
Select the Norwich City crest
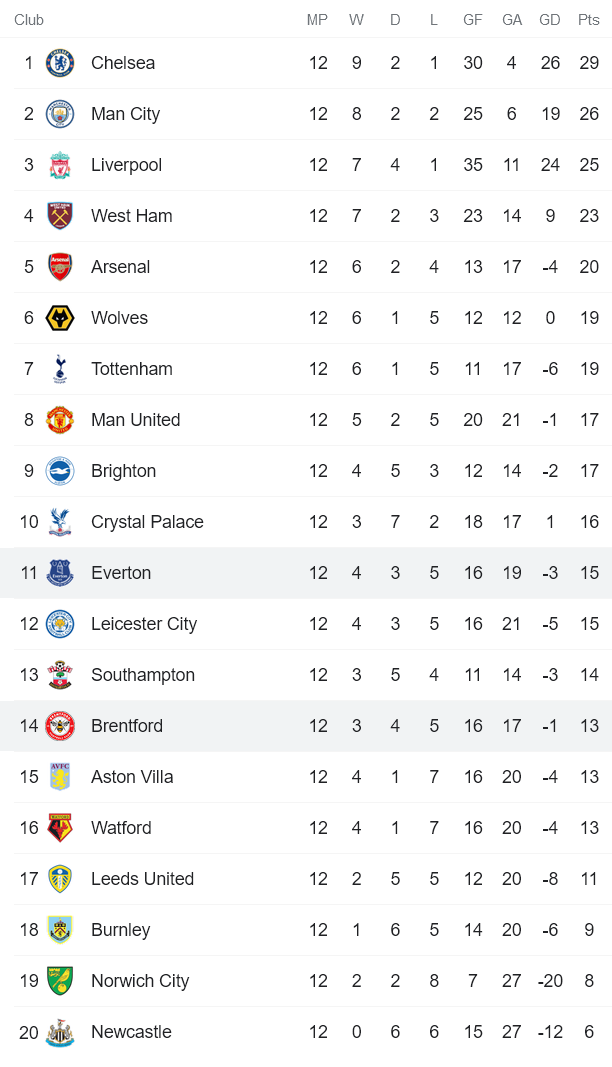coord(60,981)
